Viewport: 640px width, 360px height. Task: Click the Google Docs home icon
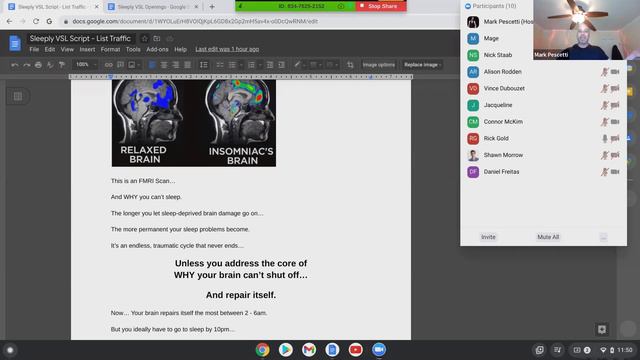15,43
